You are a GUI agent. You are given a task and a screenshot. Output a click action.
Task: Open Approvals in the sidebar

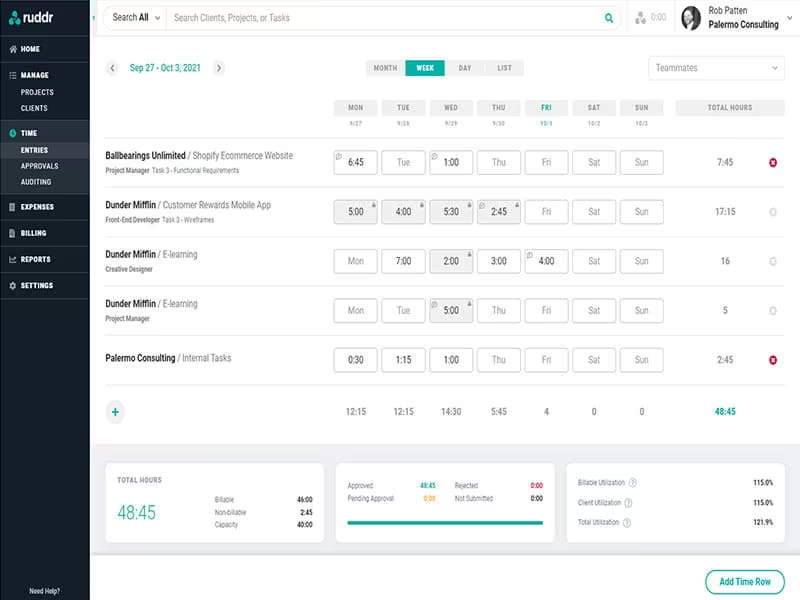point(39,166)
